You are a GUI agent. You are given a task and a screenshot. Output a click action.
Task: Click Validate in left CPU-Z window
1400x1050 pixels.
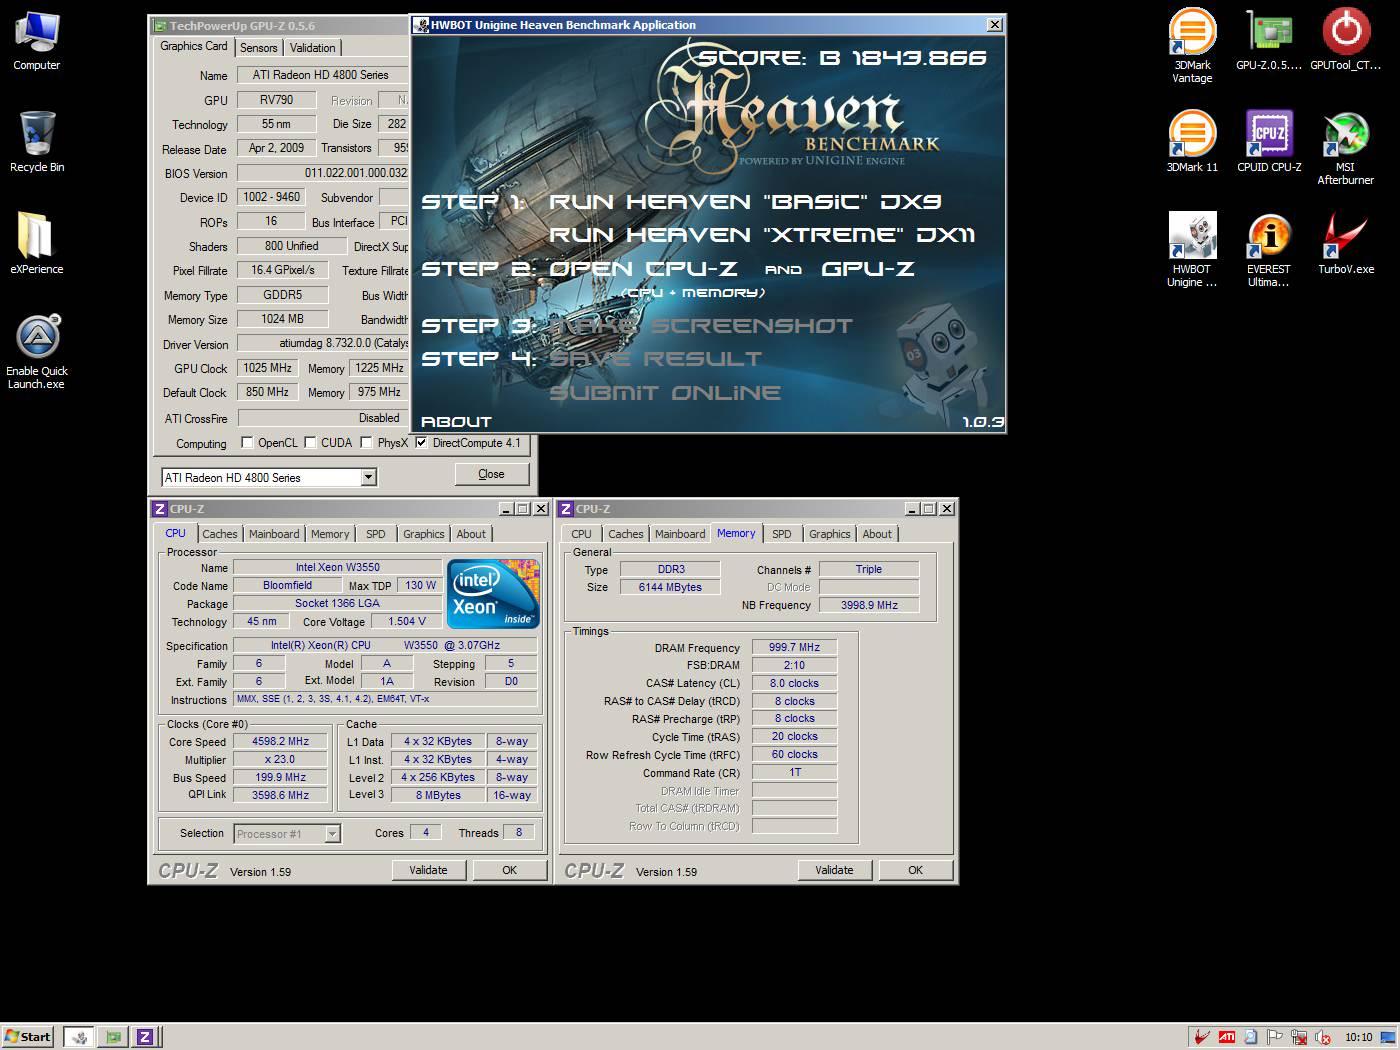pos(428,870)
